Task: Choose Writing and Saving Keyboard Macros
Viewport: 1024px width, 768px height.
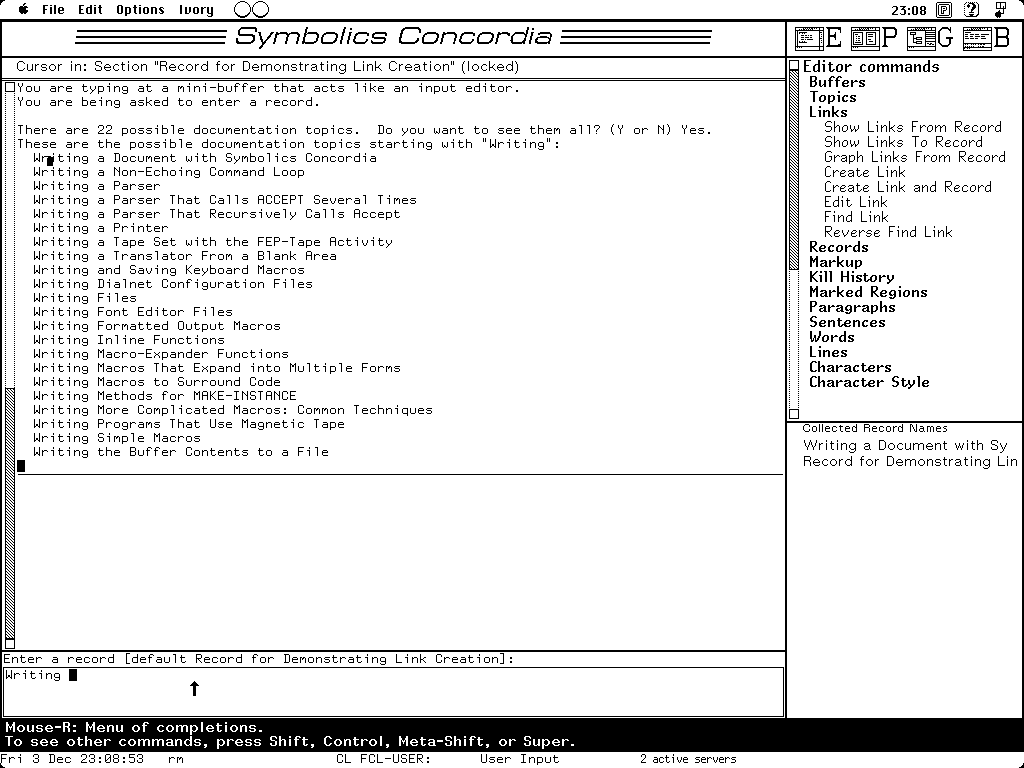Action: tap(169, 270)
